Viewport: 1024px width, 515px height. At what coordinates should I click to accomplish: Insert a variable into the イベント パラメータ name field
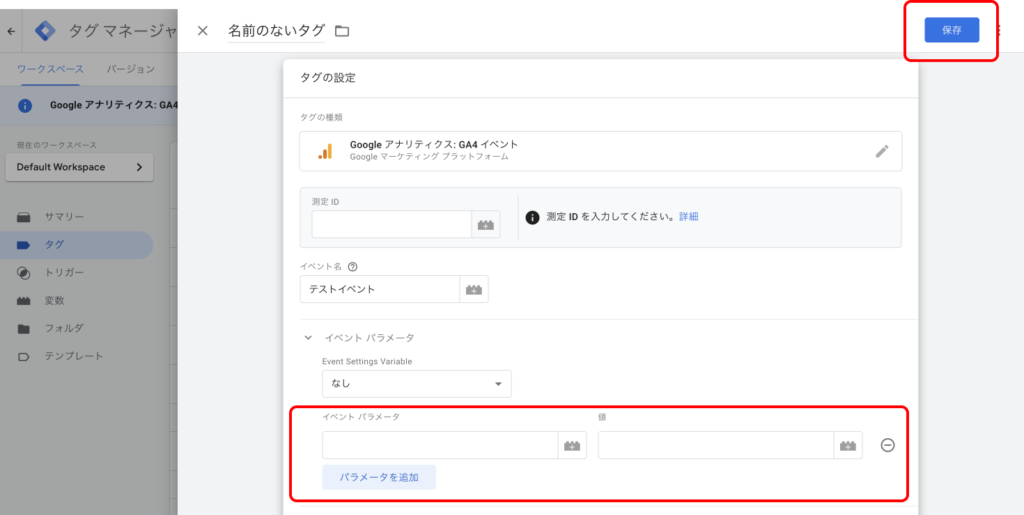tap(572, 445)
